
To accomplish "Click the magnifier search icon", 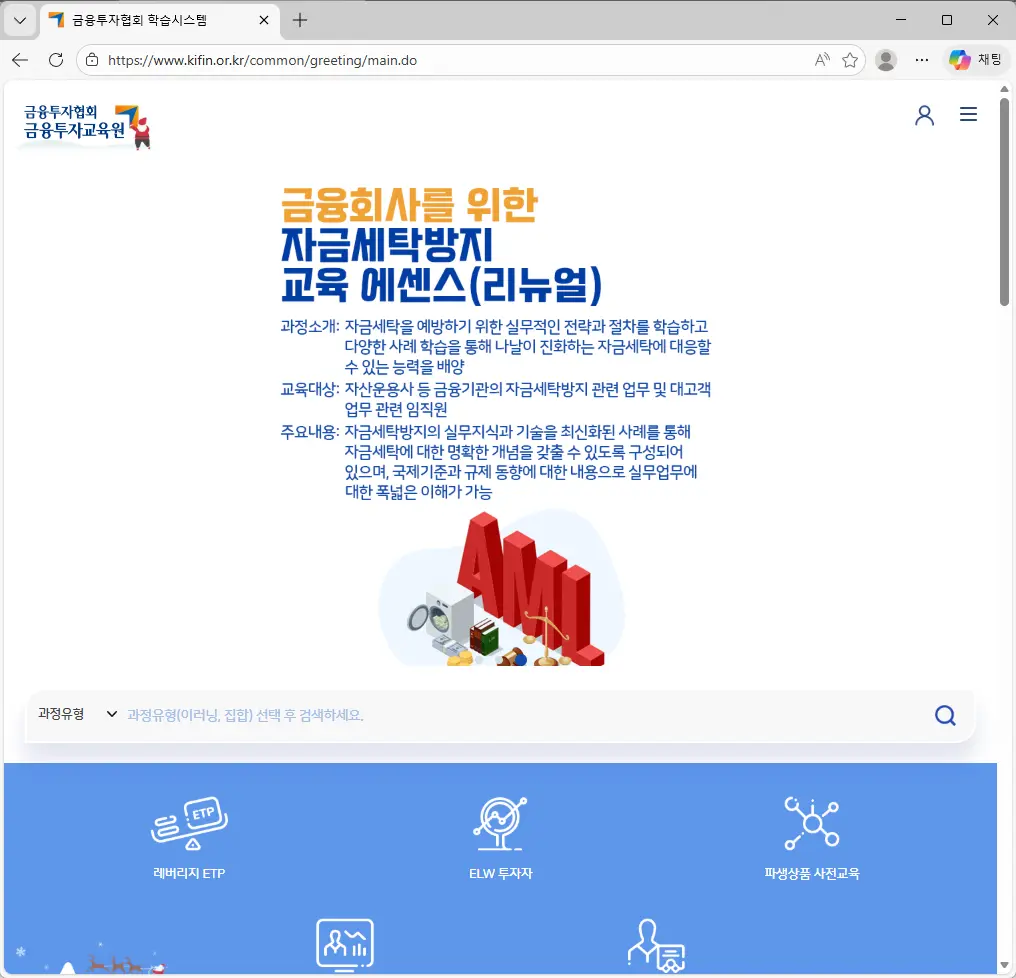I will click(944, 715).
